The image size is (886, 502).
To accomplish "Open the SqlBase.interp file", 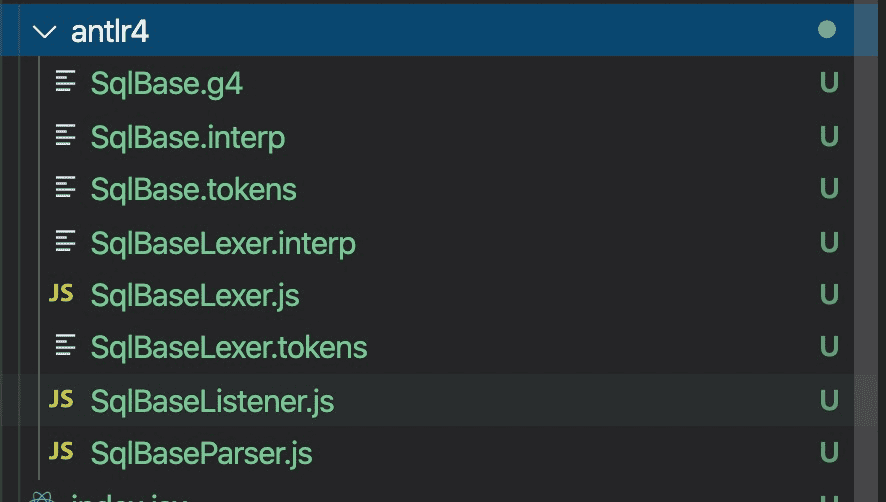I will click(187, 136).
